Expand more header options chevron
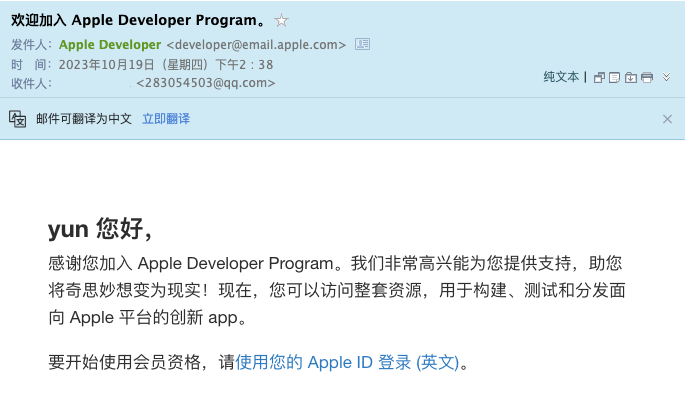This screenshot has height=405, width=688. [x=666, y=77]
